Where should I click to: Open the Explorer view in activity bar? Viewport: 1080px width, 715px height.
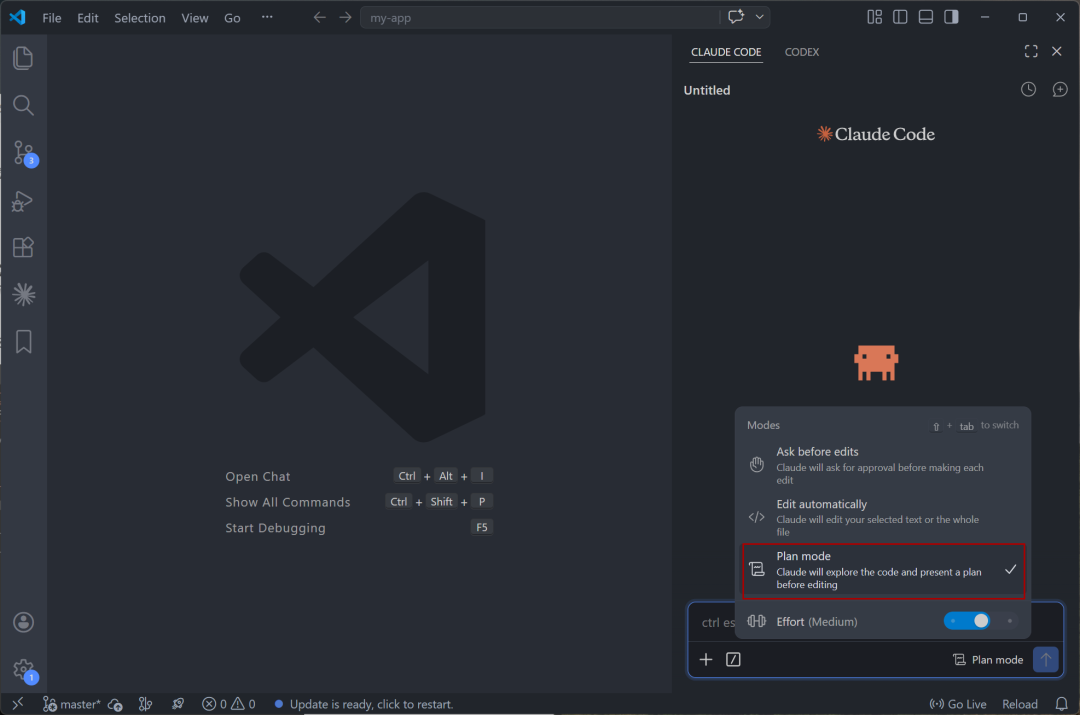23,58
